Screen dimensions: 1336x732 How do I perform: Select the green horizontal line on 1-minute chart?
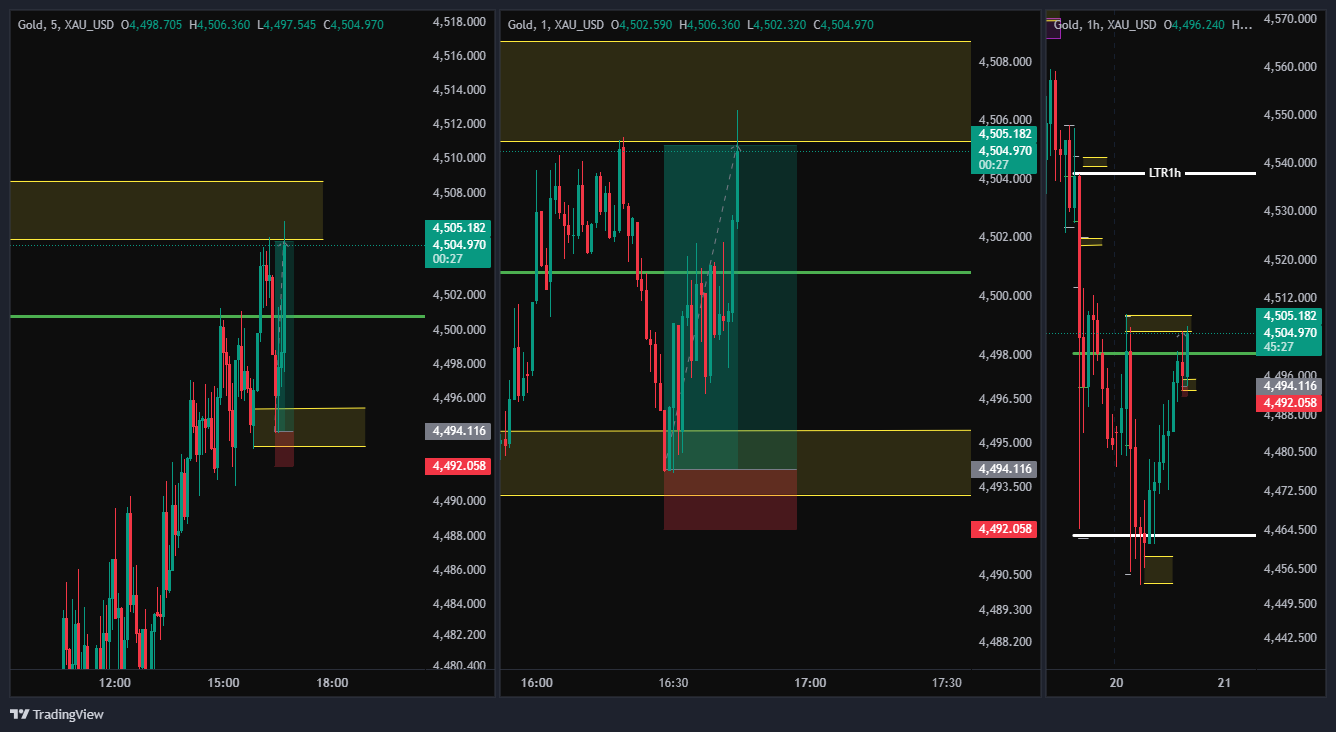pos(735,272)
